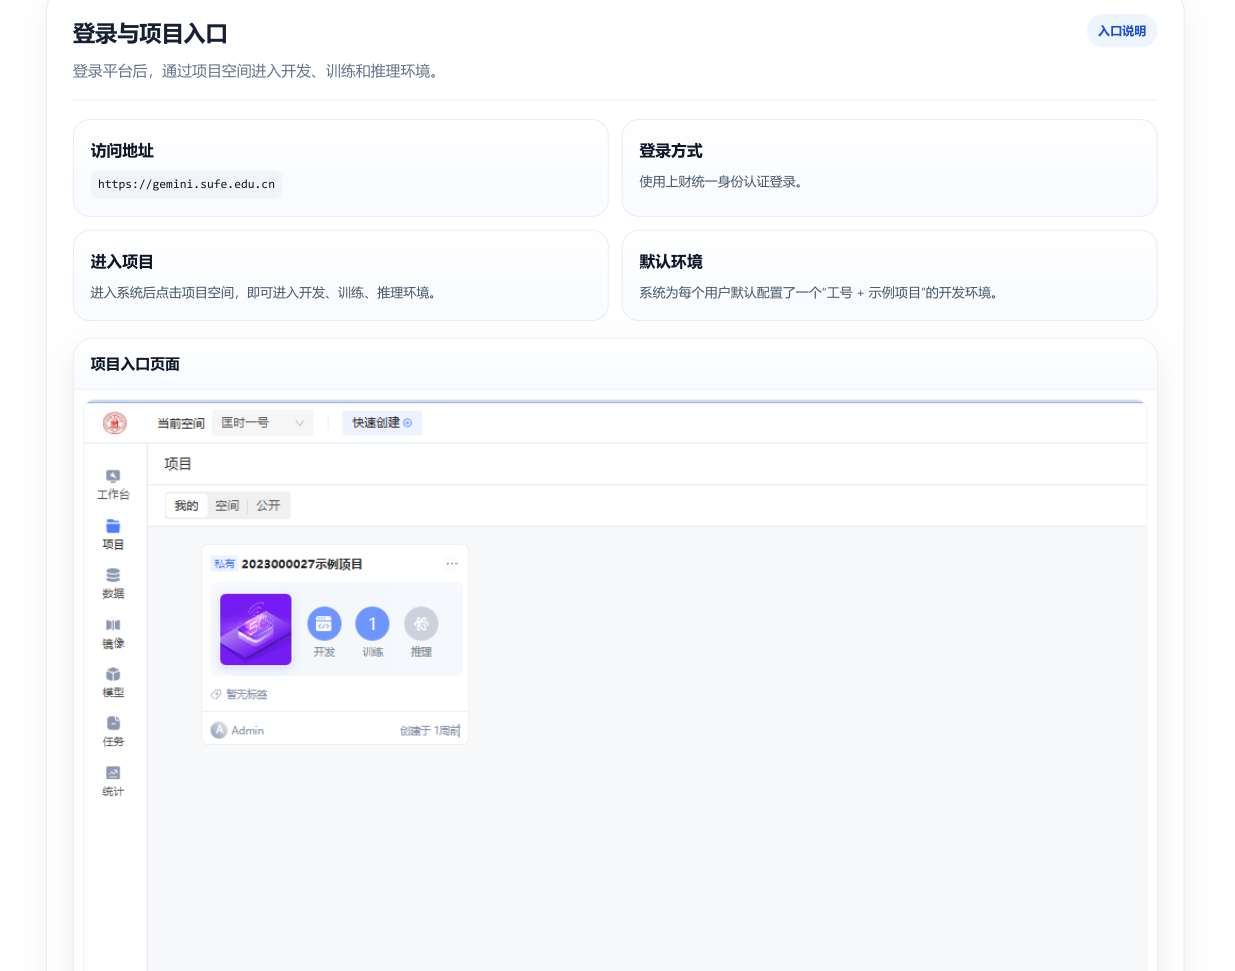
Task: Click the 当前空间 label
Action: coord(181,424)
